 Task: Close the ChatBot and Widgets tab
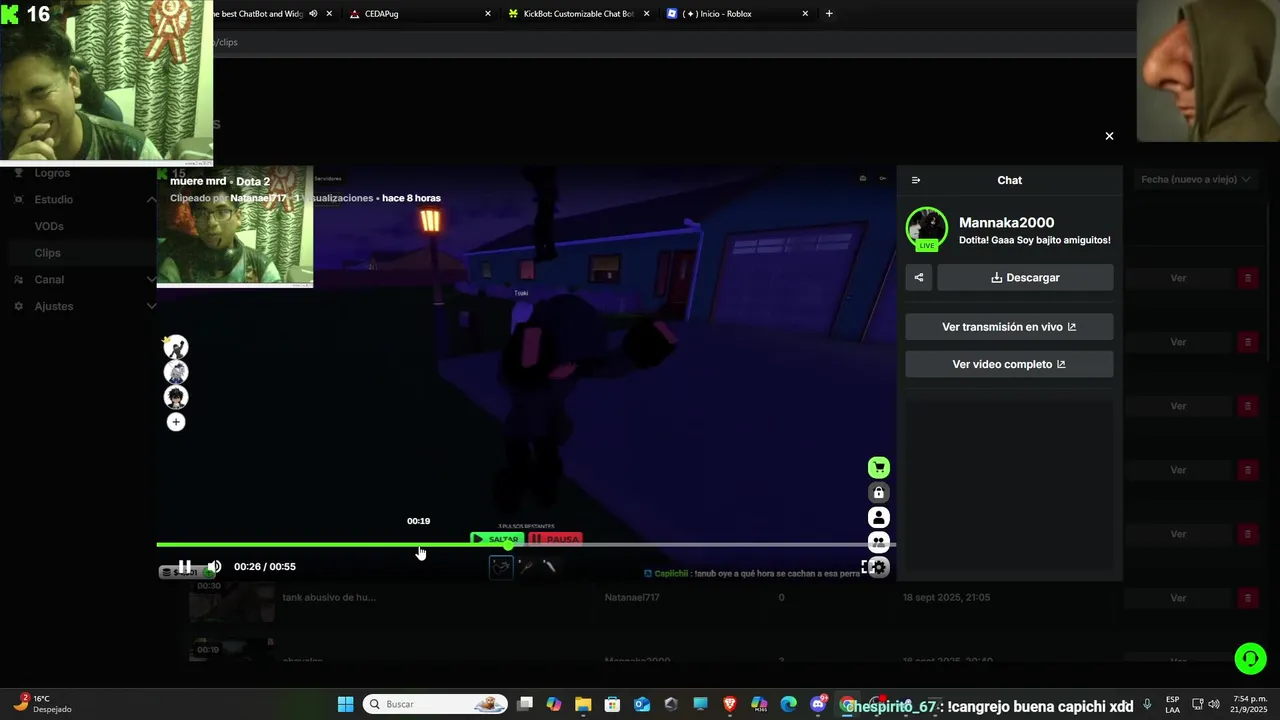[x=329, y=14]
